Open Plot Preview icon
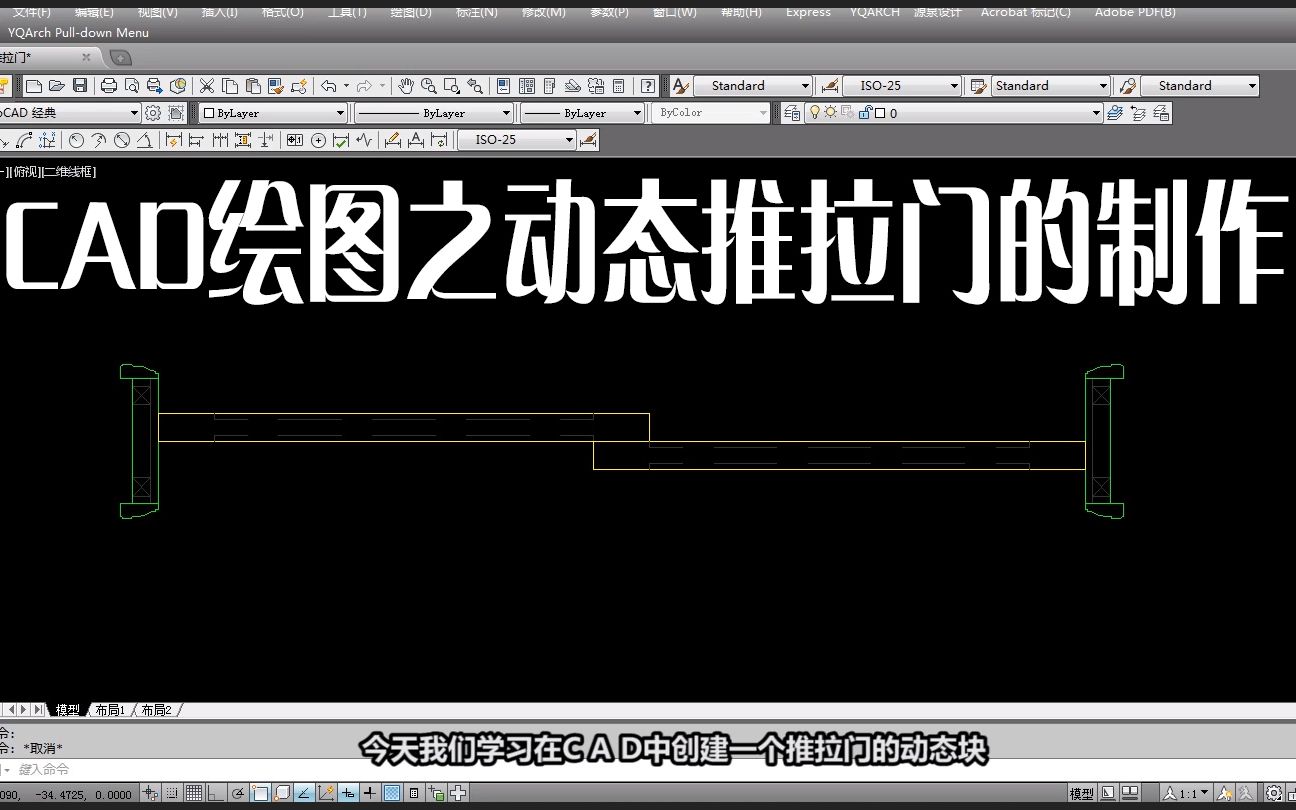1296x810 pixels. (x=132, y=86)
